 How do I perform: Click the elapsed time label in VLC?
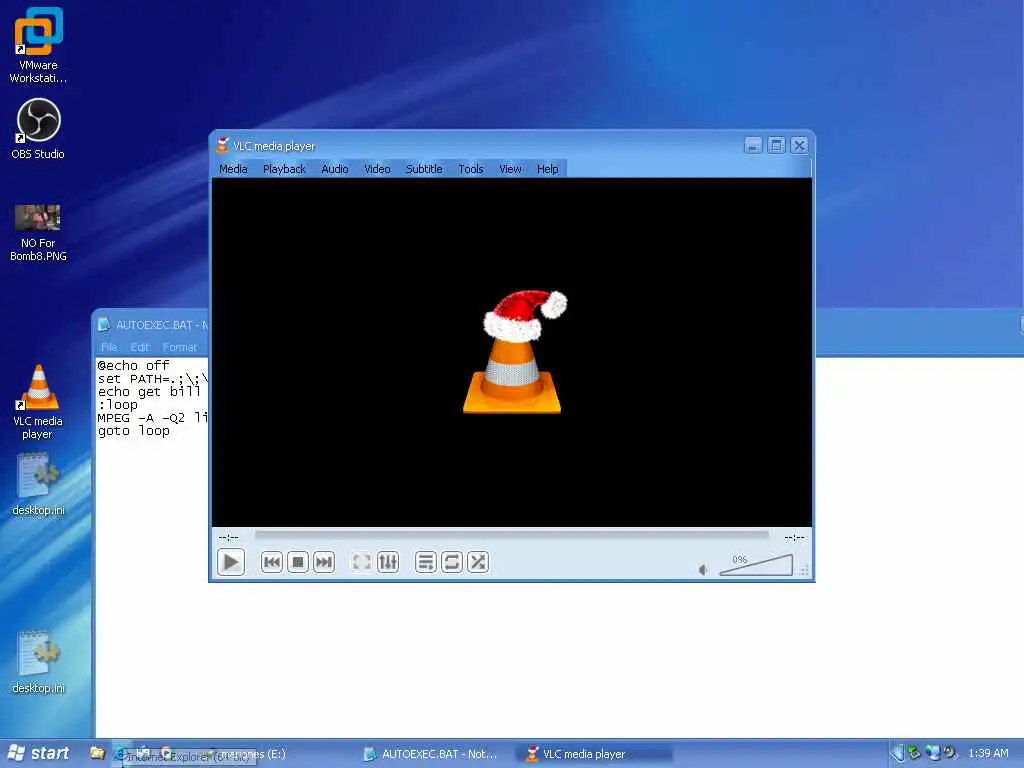pos(228,537)
